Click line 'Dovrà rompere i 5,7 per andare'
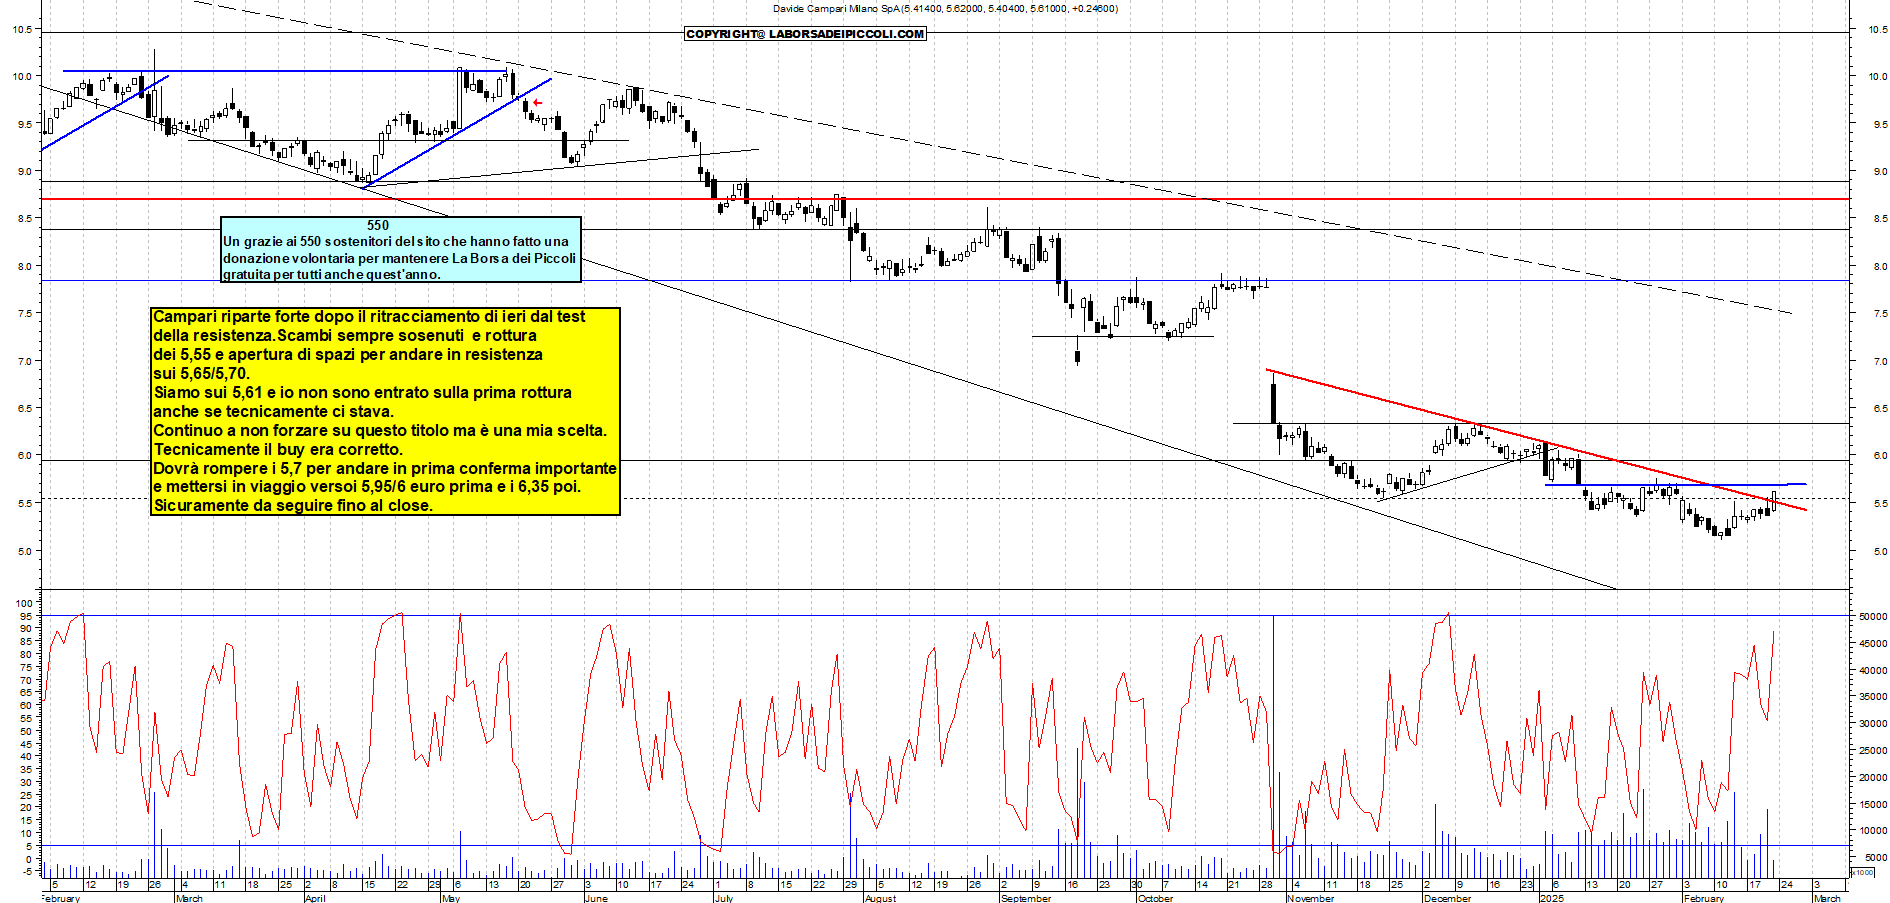The width and height of the screenshot is (1890, 903). 385,469
